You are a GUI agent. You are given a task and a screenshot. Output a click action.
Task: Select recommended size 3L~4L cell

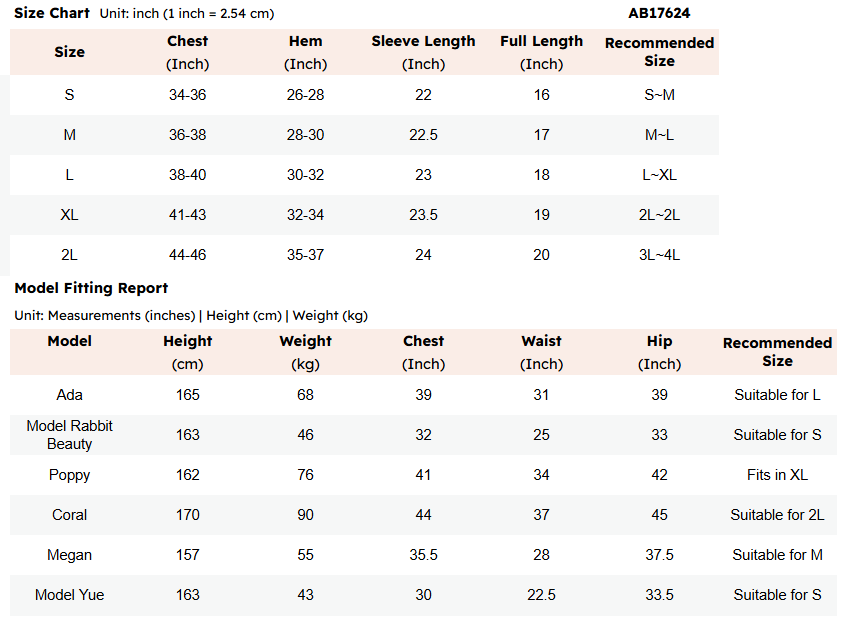(x=659, y=255)
